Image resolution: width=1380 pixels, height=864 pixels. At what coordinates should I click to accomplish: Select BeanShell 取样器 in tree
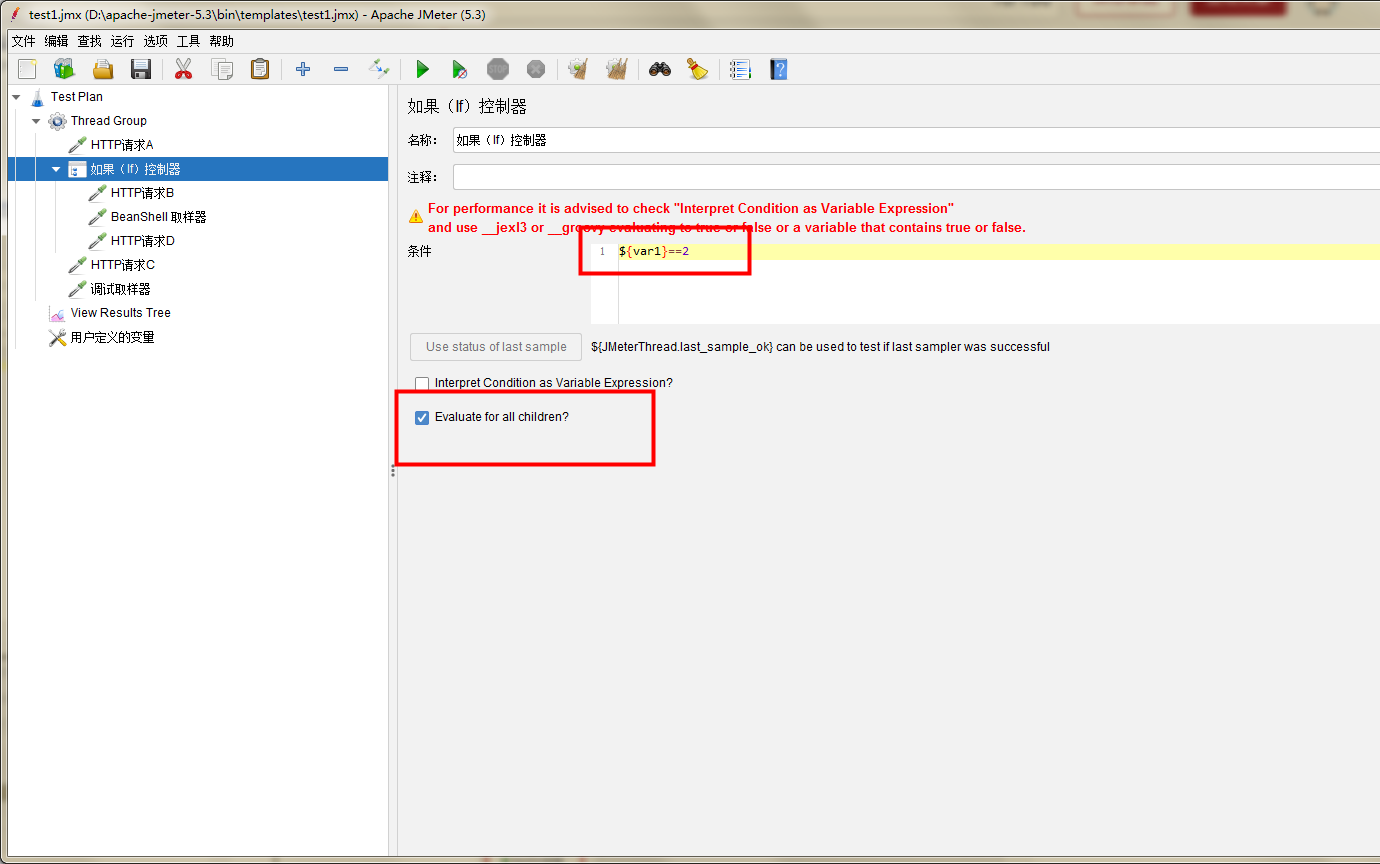158,217
